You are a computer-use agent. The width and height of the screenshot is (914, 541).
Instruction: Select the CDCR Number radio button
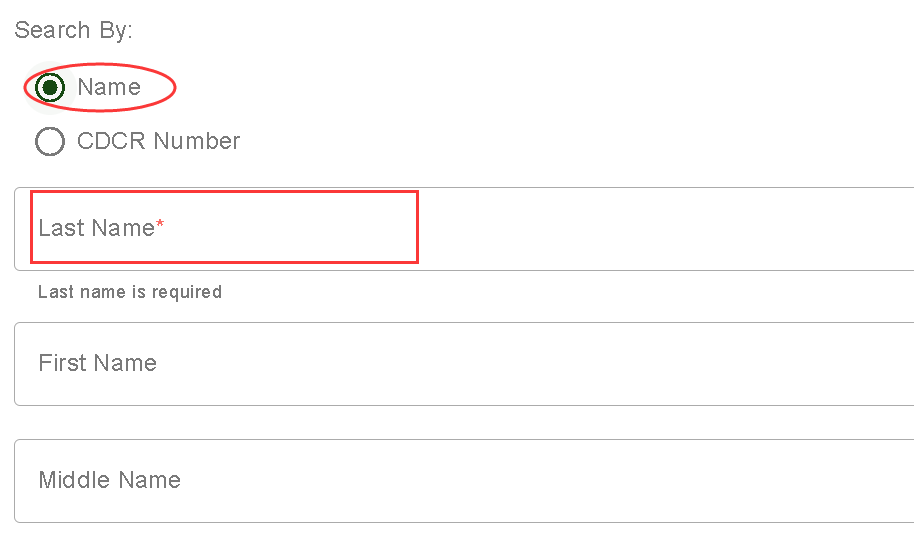point(50,142)
